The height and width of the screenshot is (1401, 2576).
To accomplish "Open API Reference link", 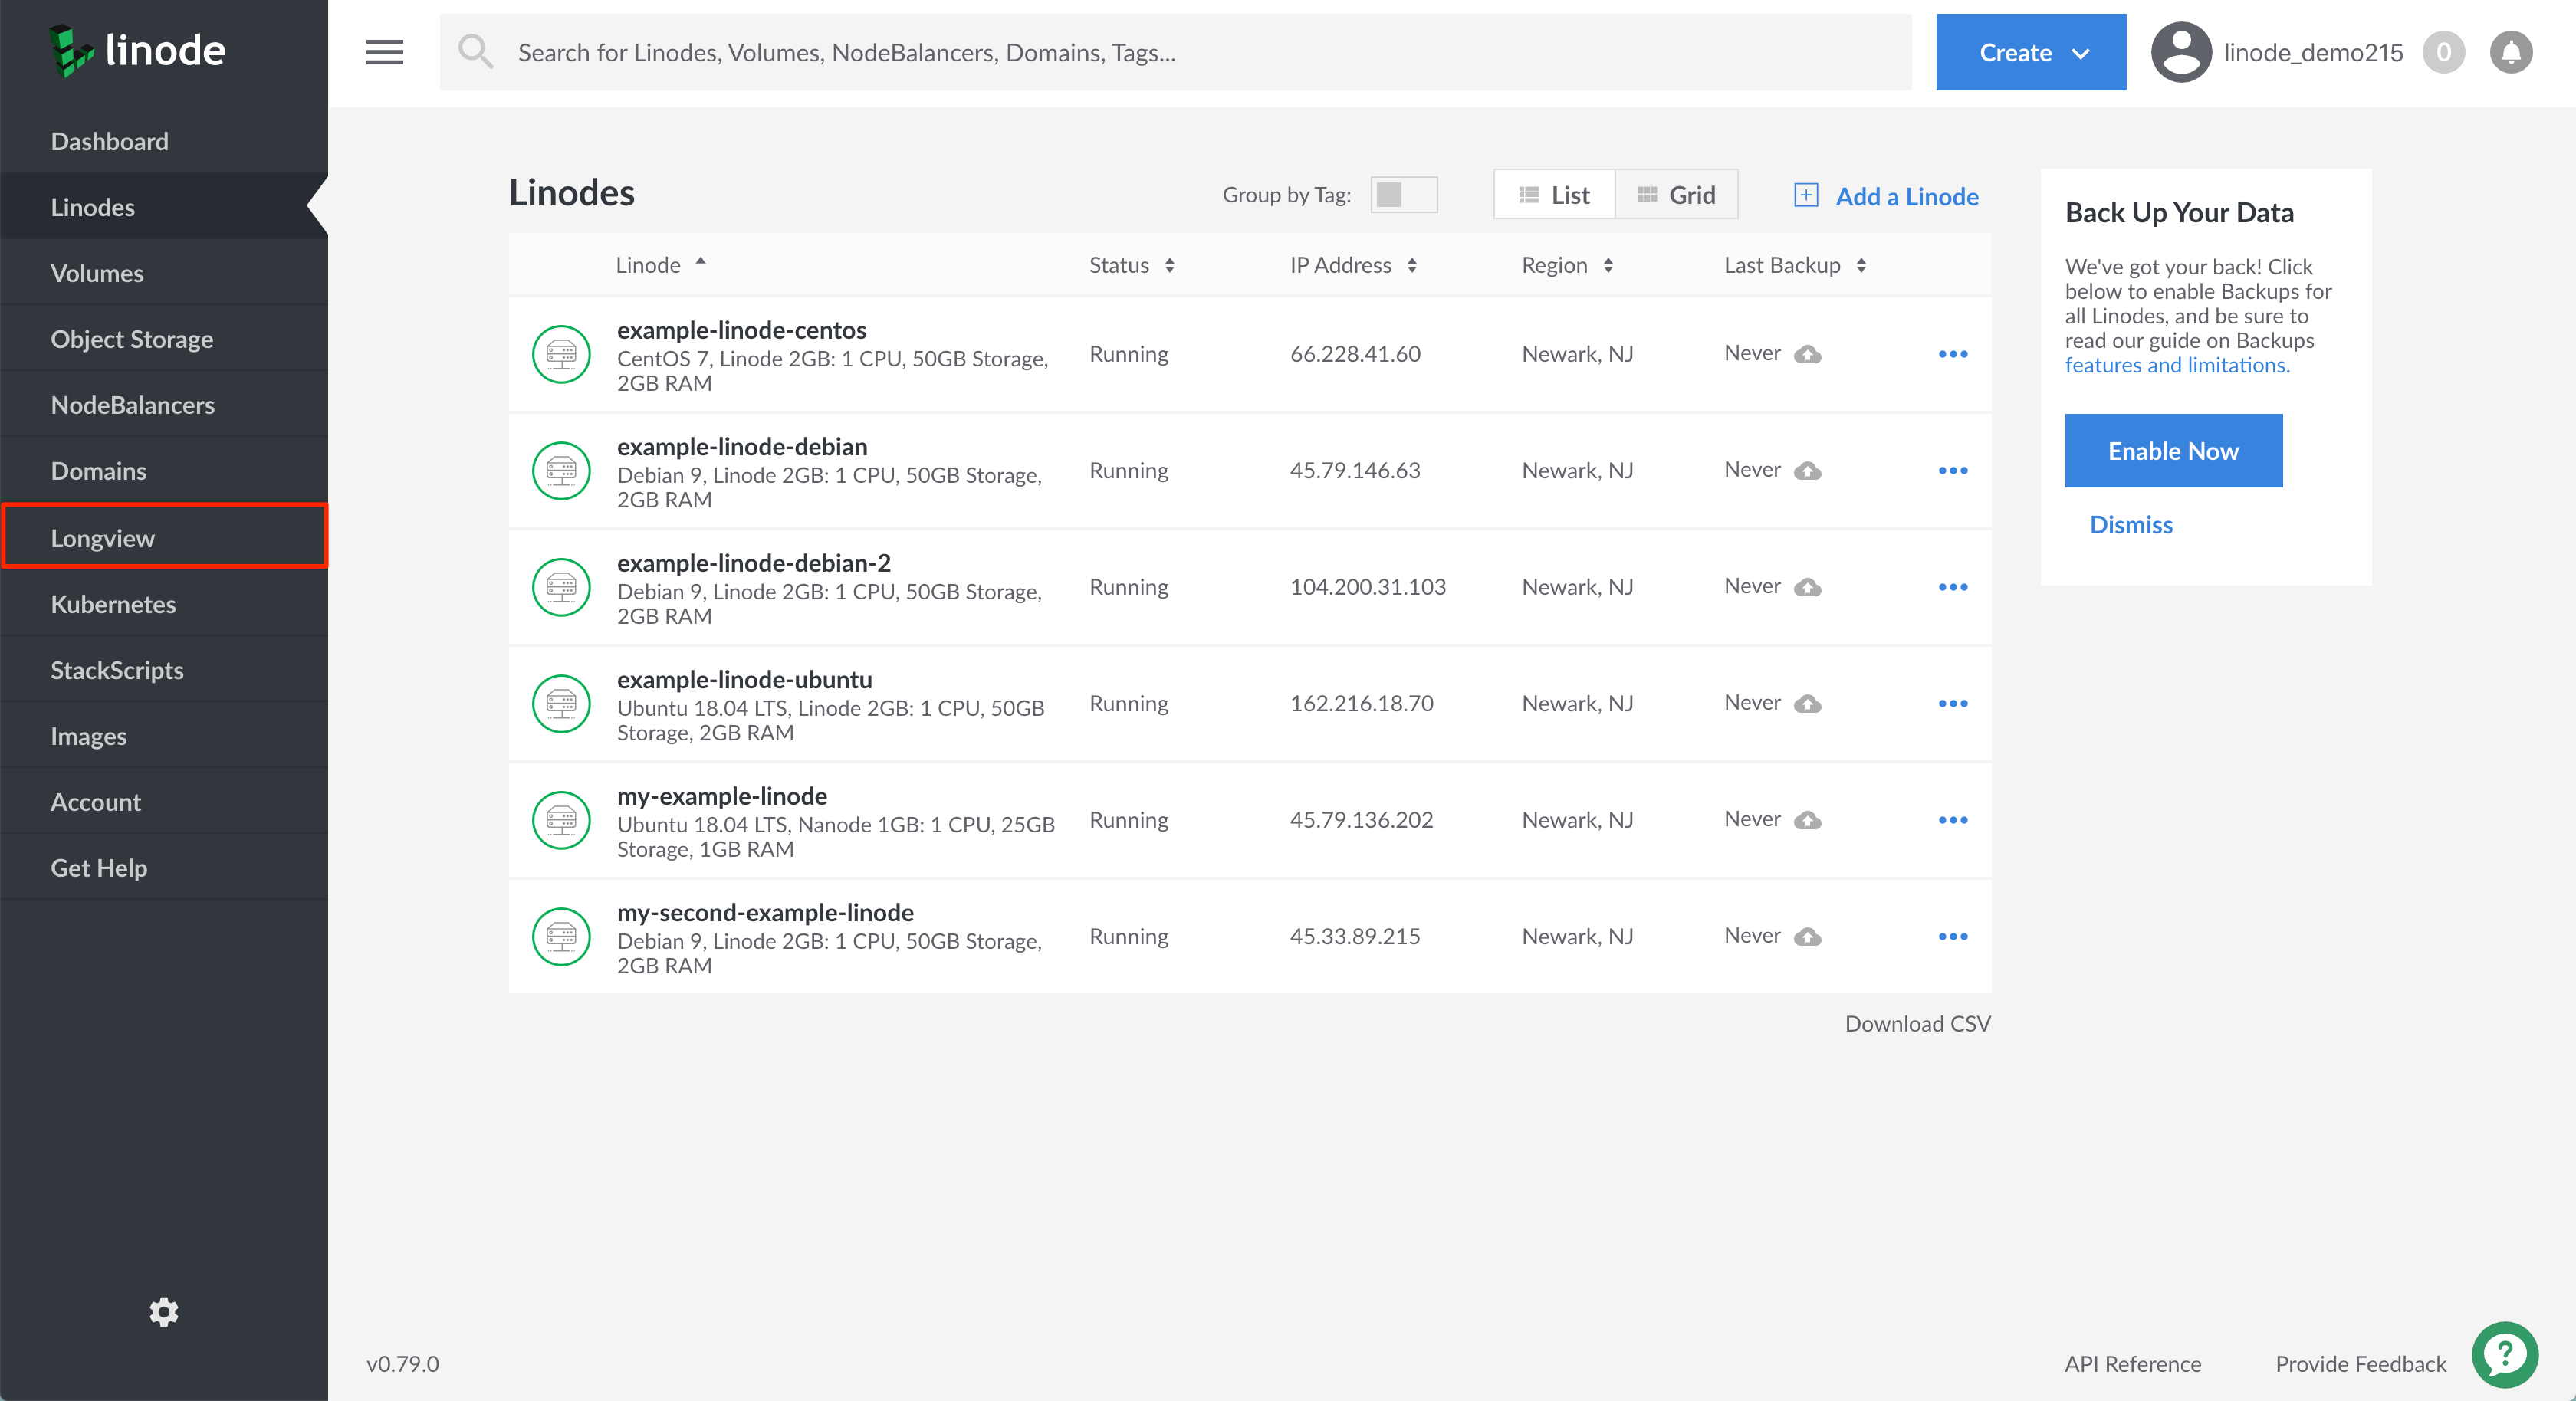I will pos(2132,1364).
